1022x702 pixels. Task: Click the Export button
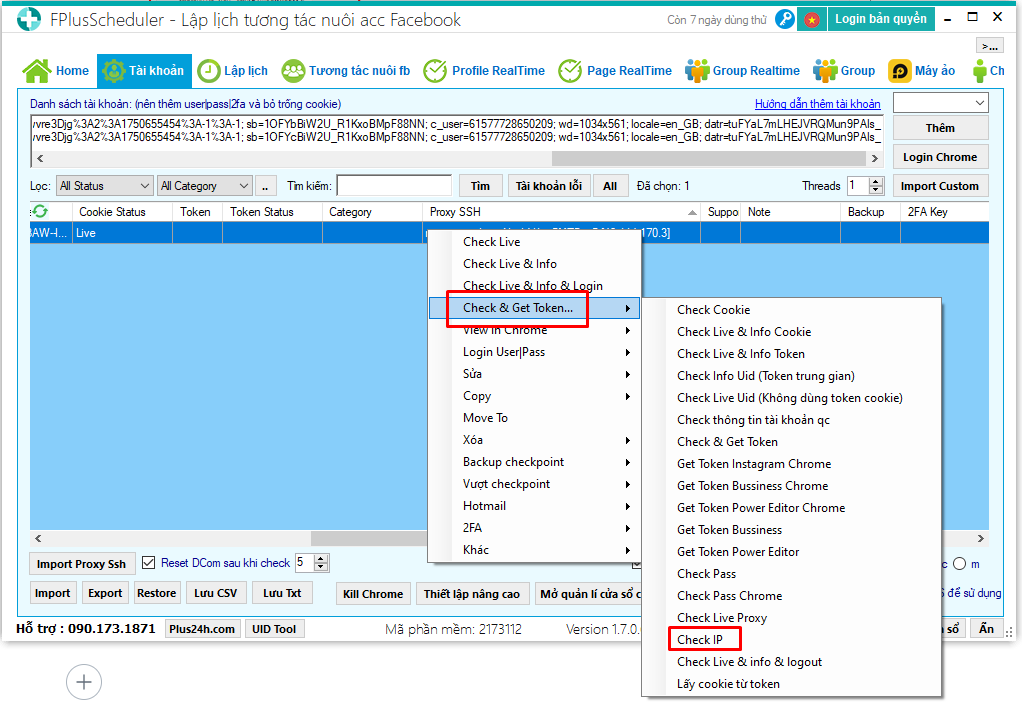(x=105, y=593)
